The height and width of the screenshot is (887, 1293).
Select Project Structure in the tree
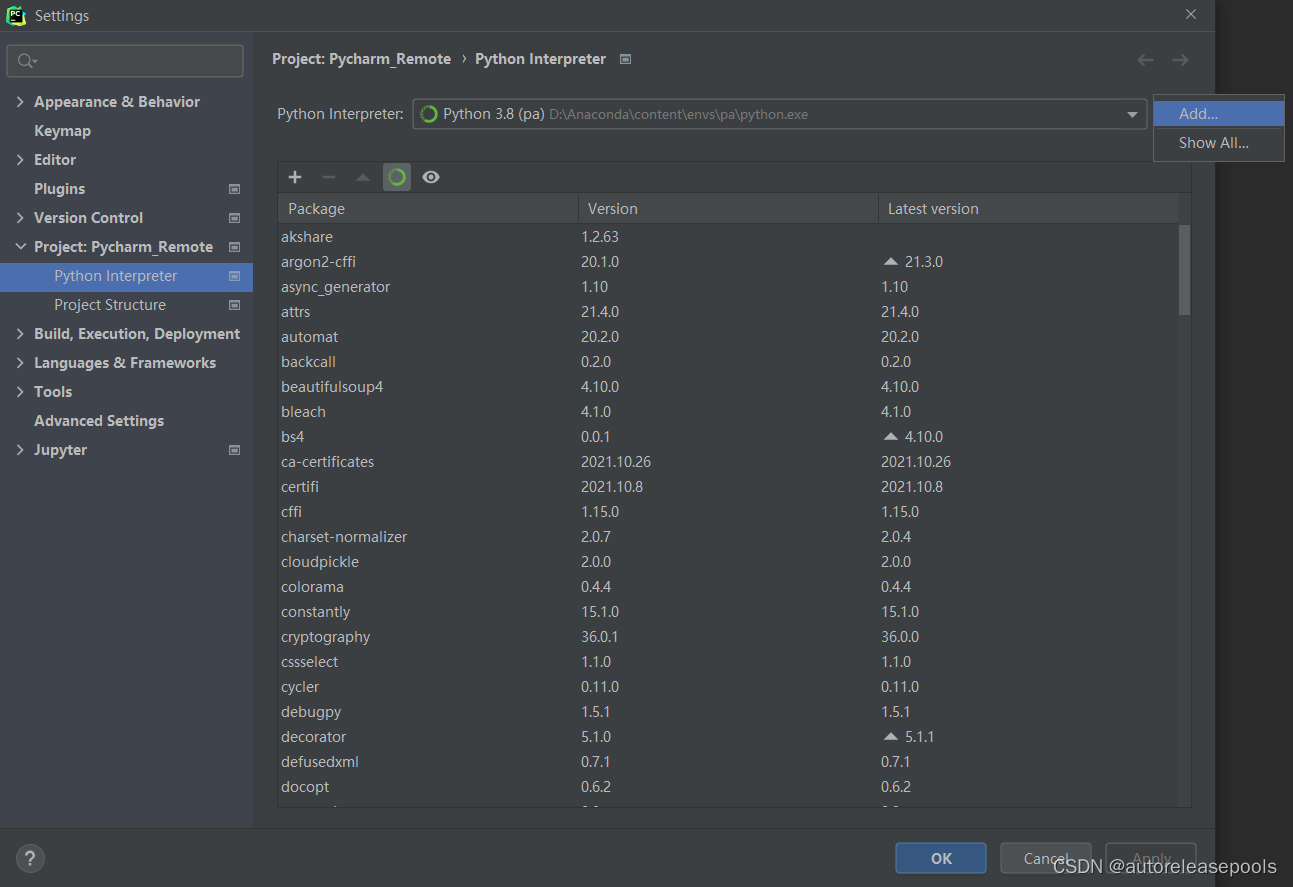coord(126,305)
